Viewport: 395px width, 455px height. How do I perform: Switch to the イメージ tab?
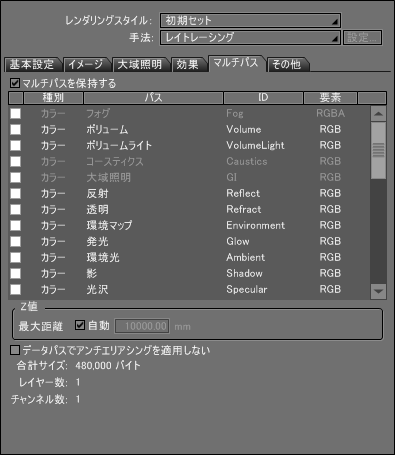[x=86, y=64]
